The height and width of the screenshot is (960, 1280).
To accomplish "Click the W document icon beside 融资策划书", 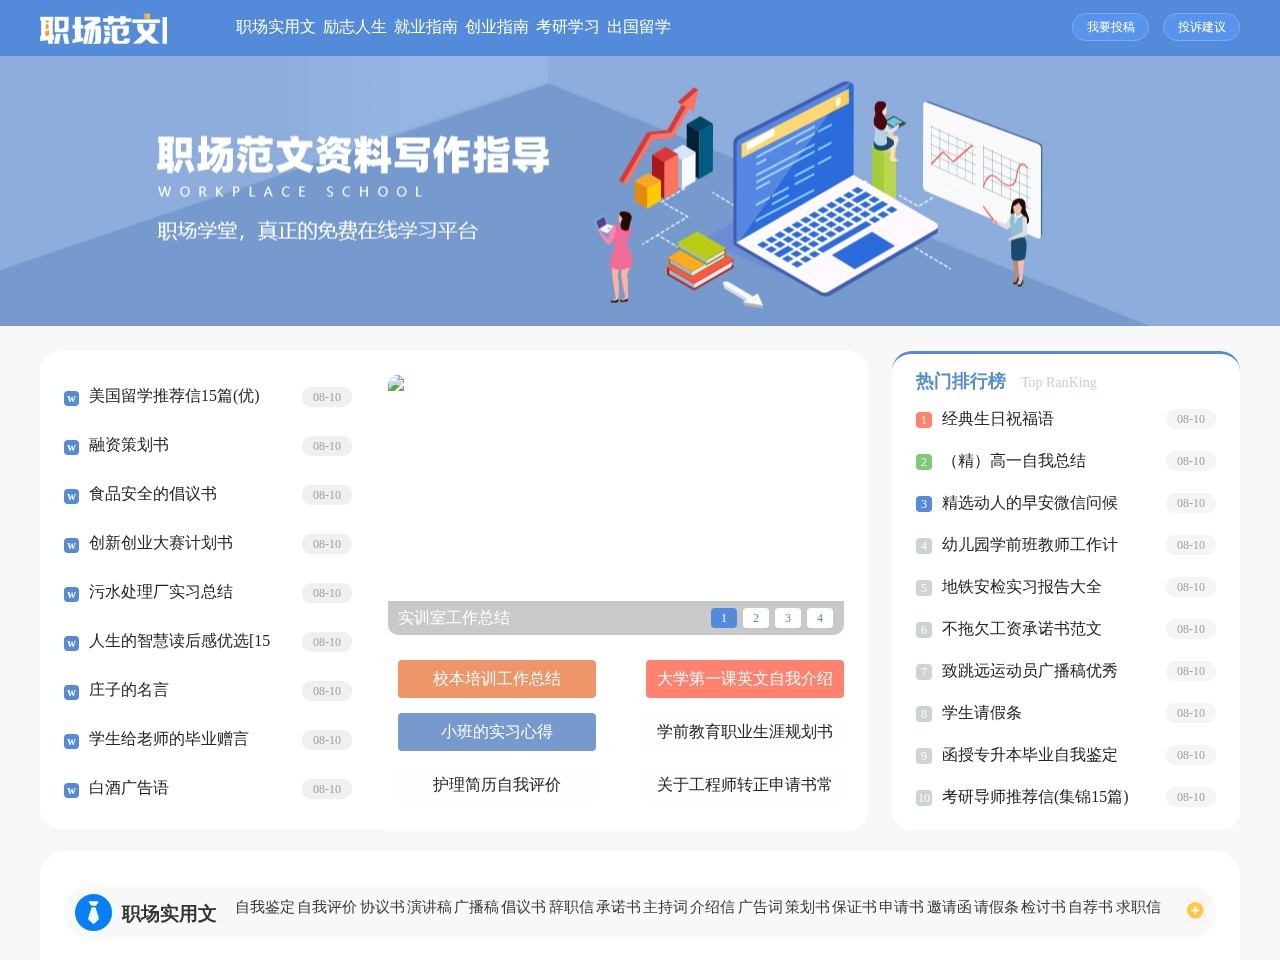I will 70,446.
